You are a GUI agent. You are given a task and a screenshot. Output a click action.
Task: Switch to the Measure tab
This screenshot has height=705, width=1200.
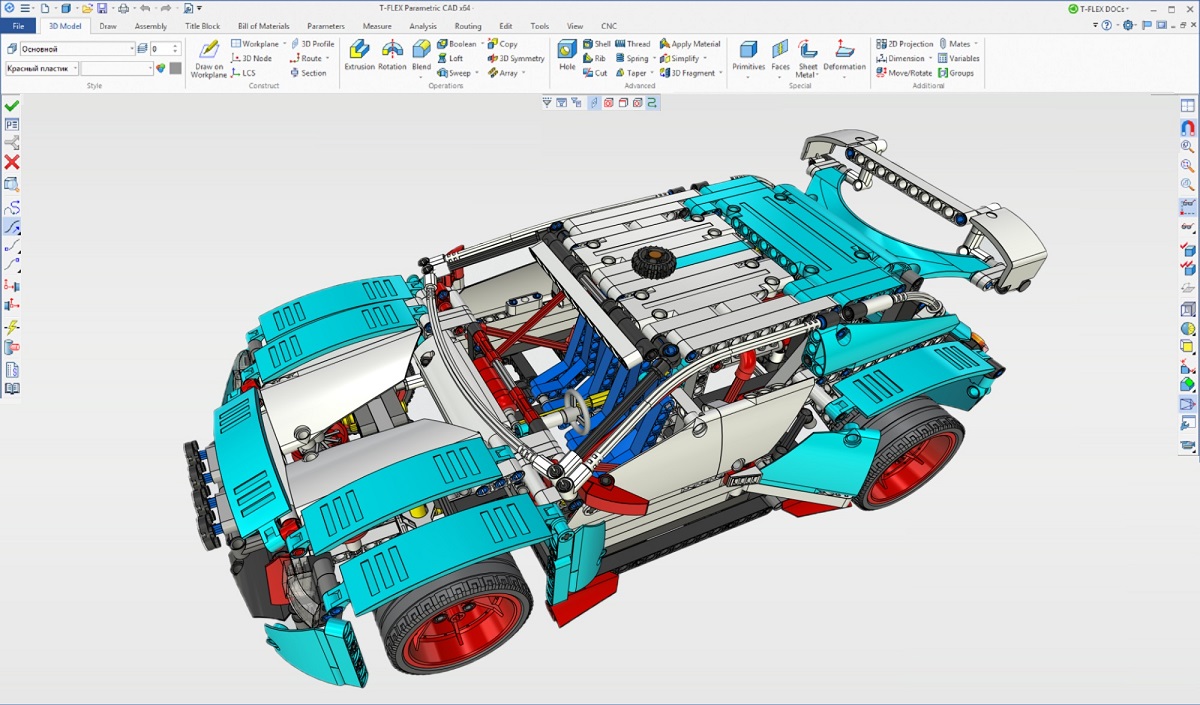[x=377, y=26]
